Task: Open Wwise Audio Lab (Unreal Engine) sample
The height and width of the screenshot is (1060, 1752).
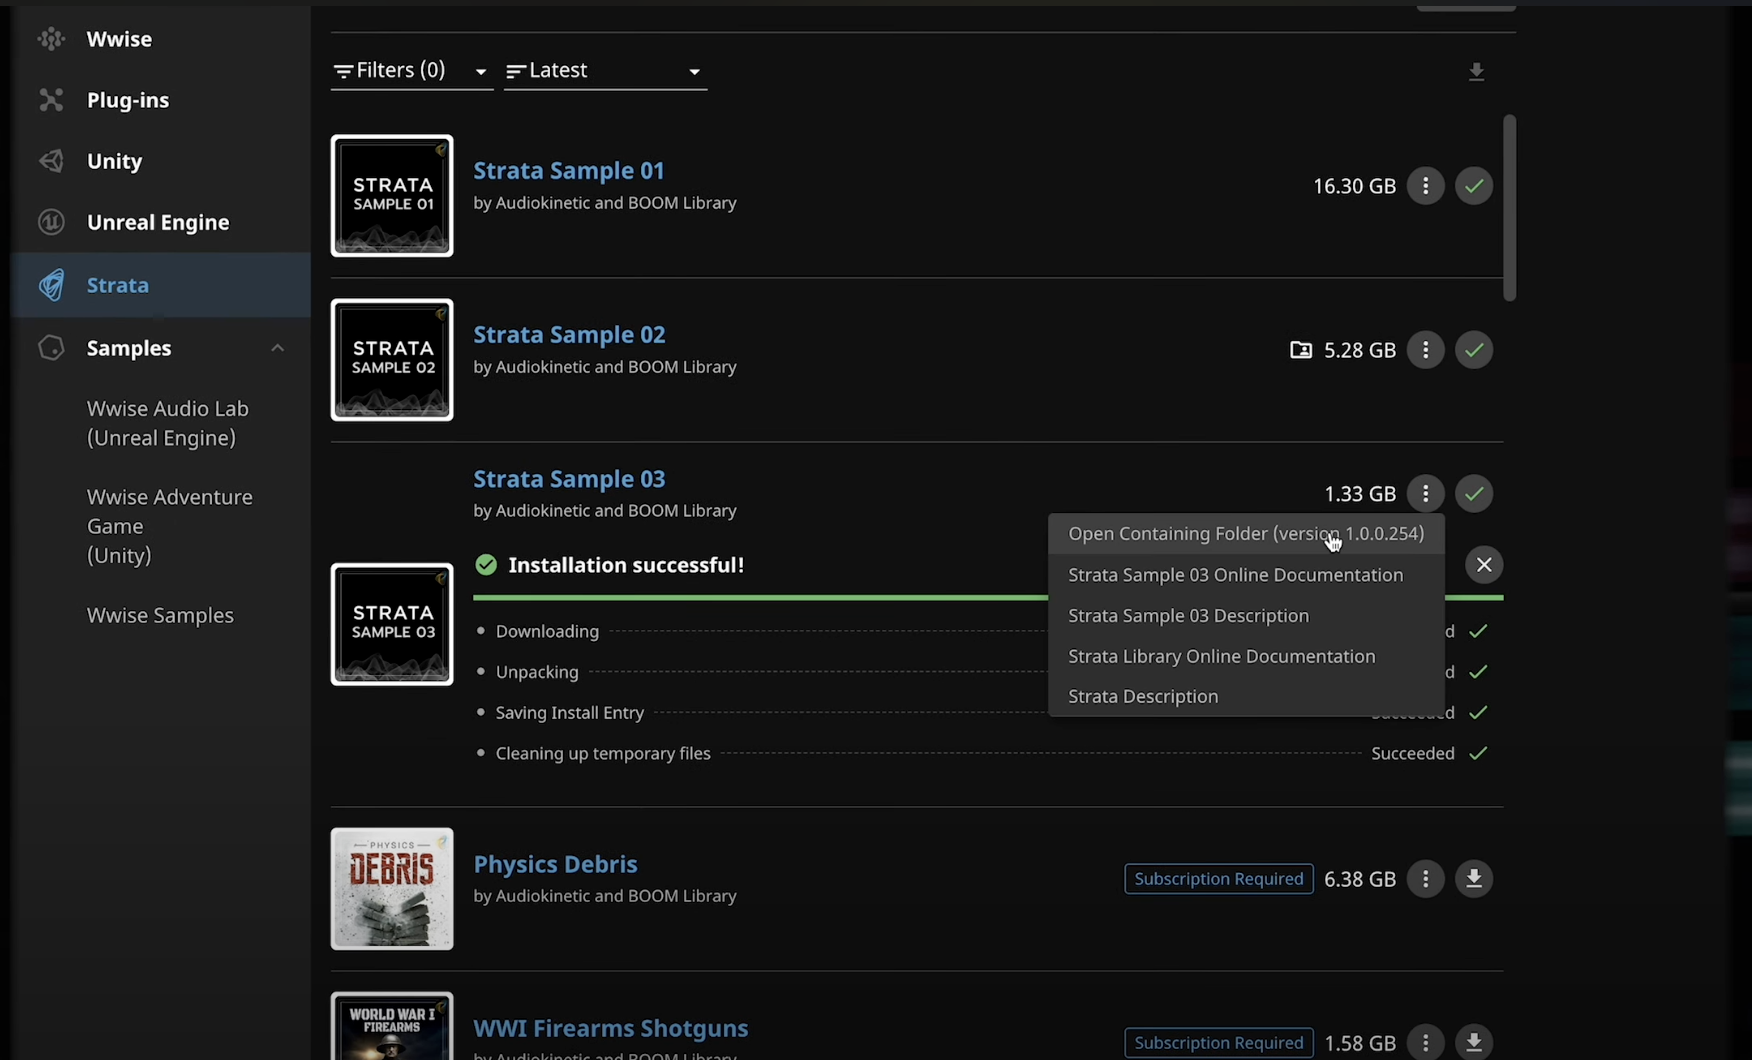Action: click(x=168, y=423)
